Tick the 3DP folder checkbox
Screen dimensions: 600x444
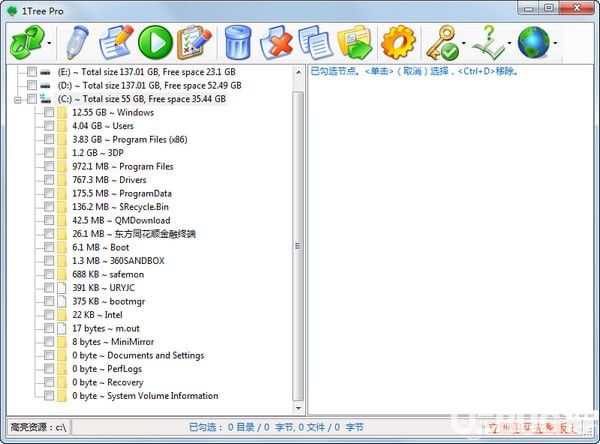49,153
